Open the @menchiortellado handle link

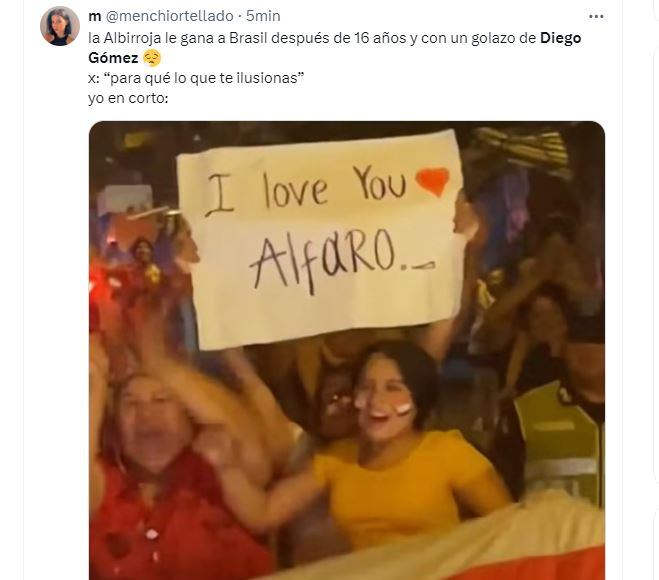[169, 16]
